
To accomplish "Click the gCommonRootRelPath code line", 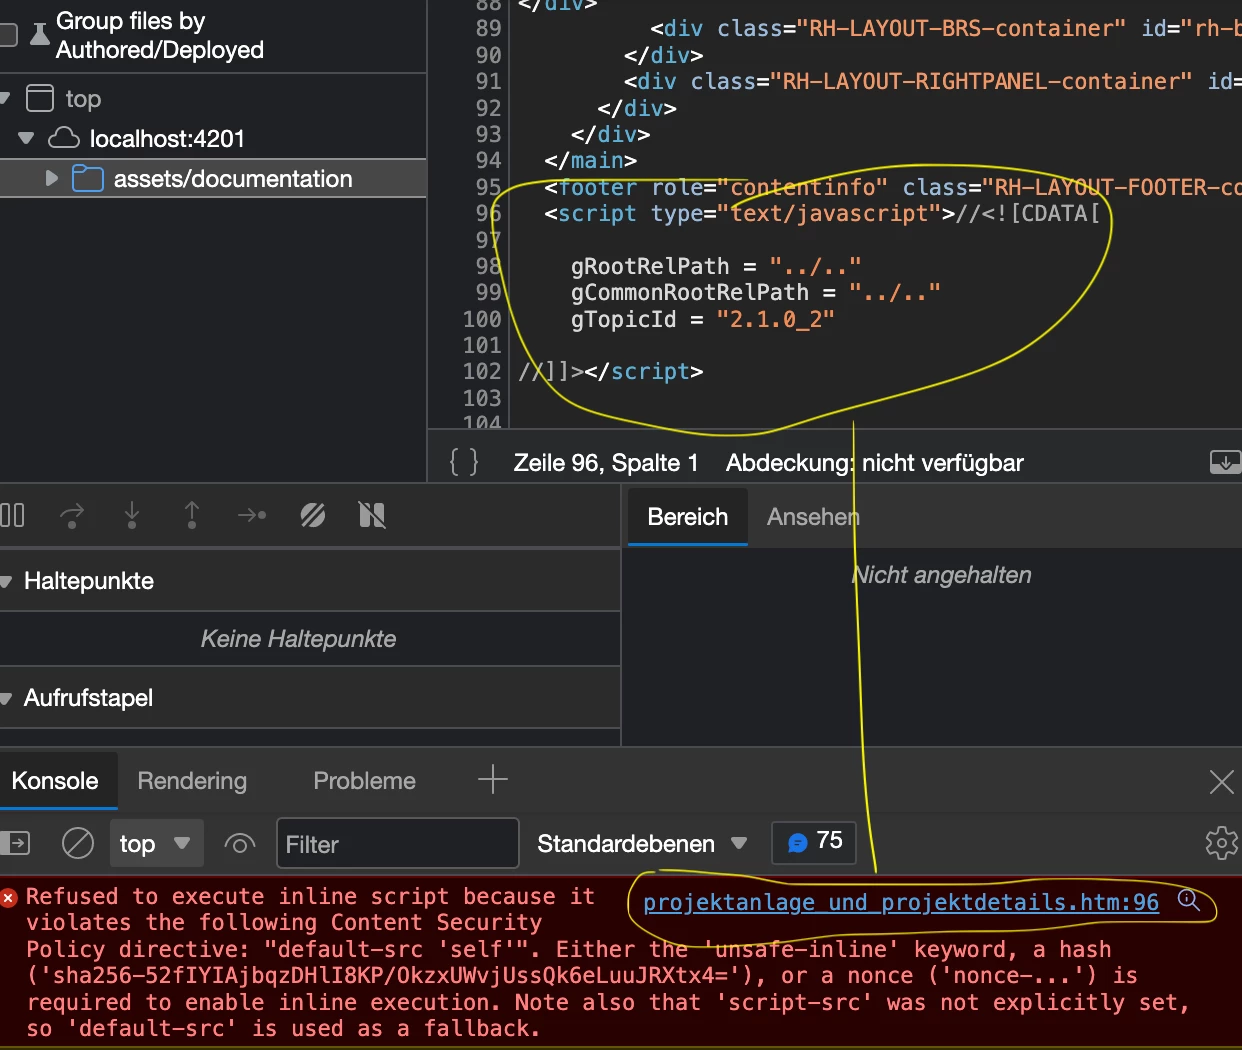I will 755,292.
